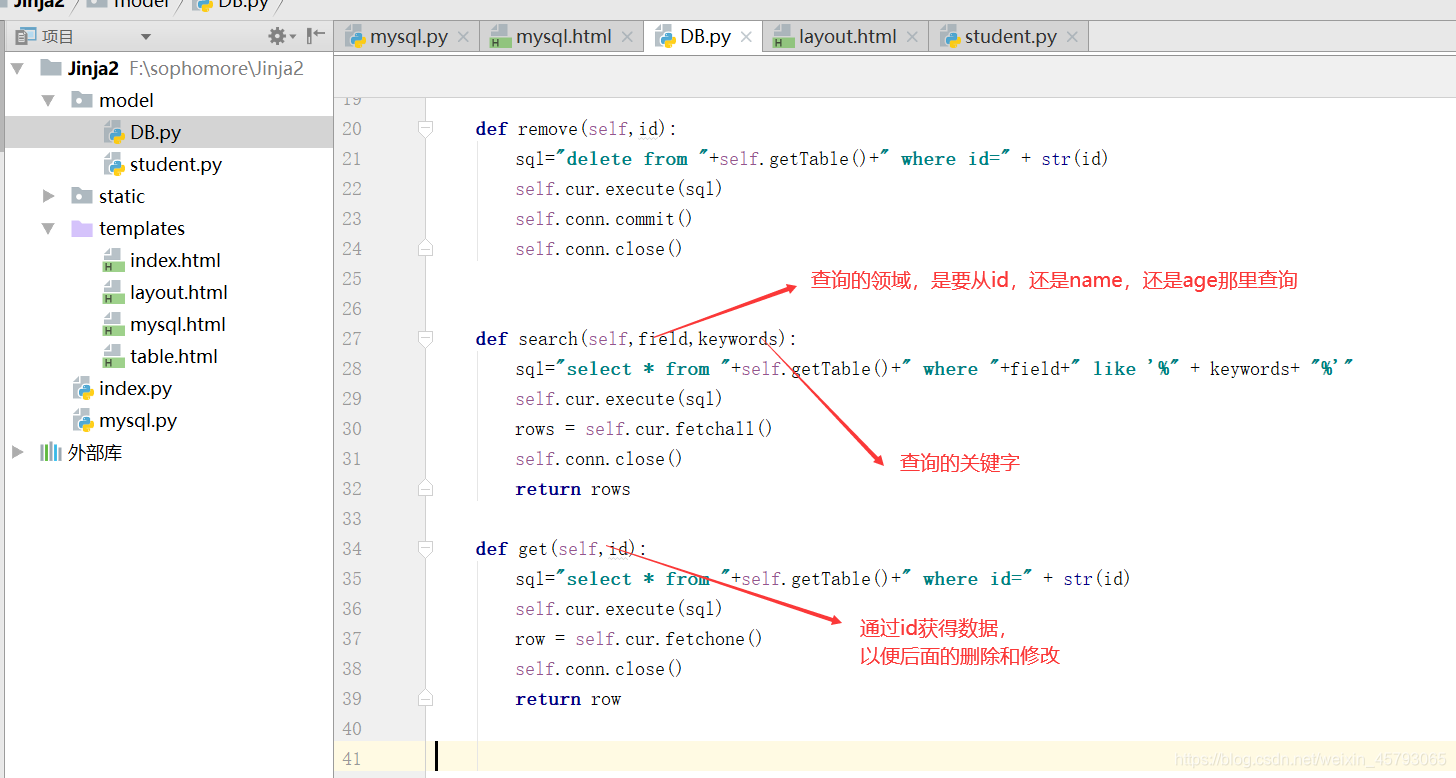This screenshot has width=1456, height=778.
Task: Expand the static folder
Action: click(48, 196)
